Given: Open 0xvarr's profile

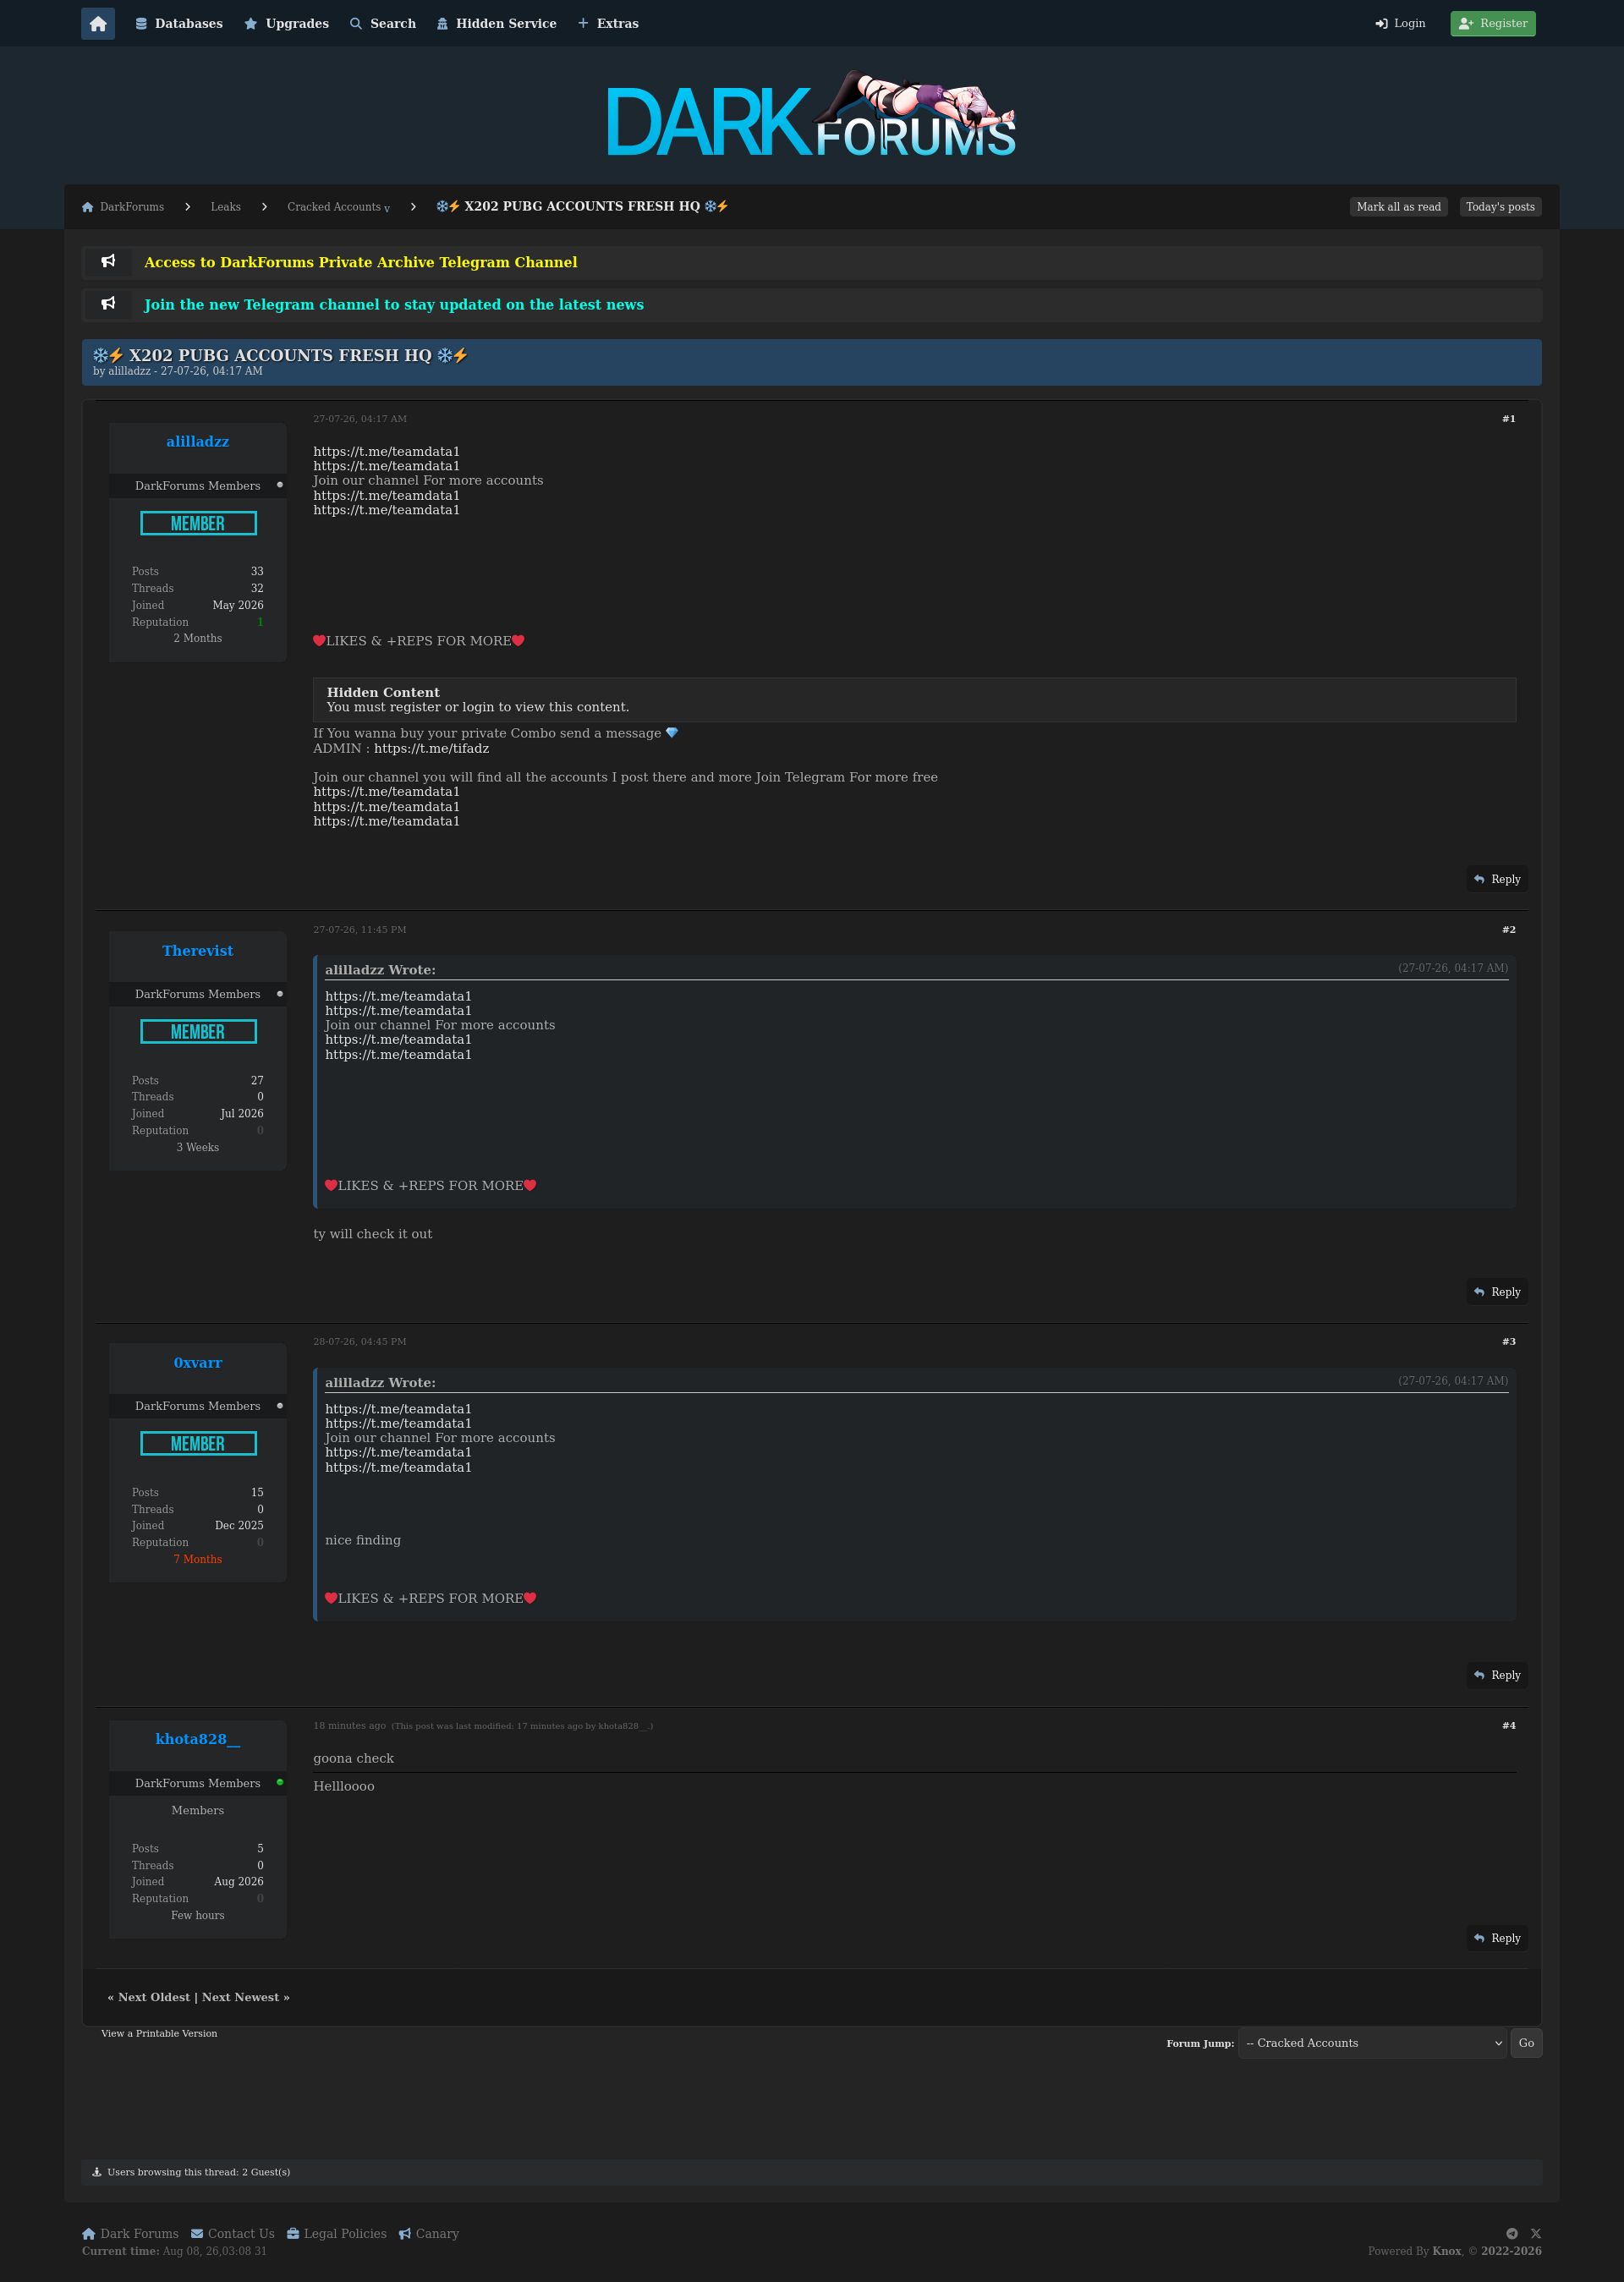Looking at the screenshot, I should coord(198,1363).
